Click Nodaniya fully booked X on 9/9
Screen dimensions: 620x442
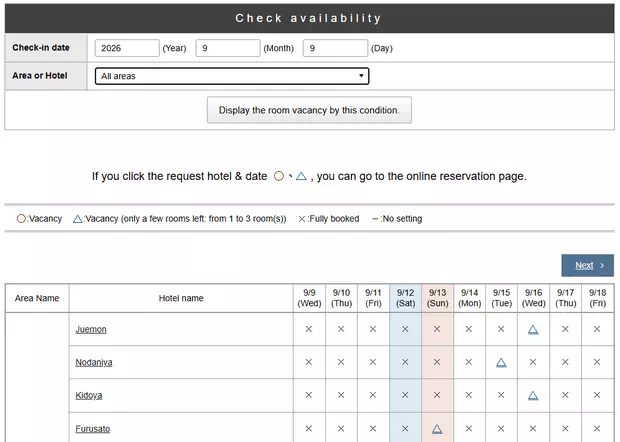pos(309,362)
